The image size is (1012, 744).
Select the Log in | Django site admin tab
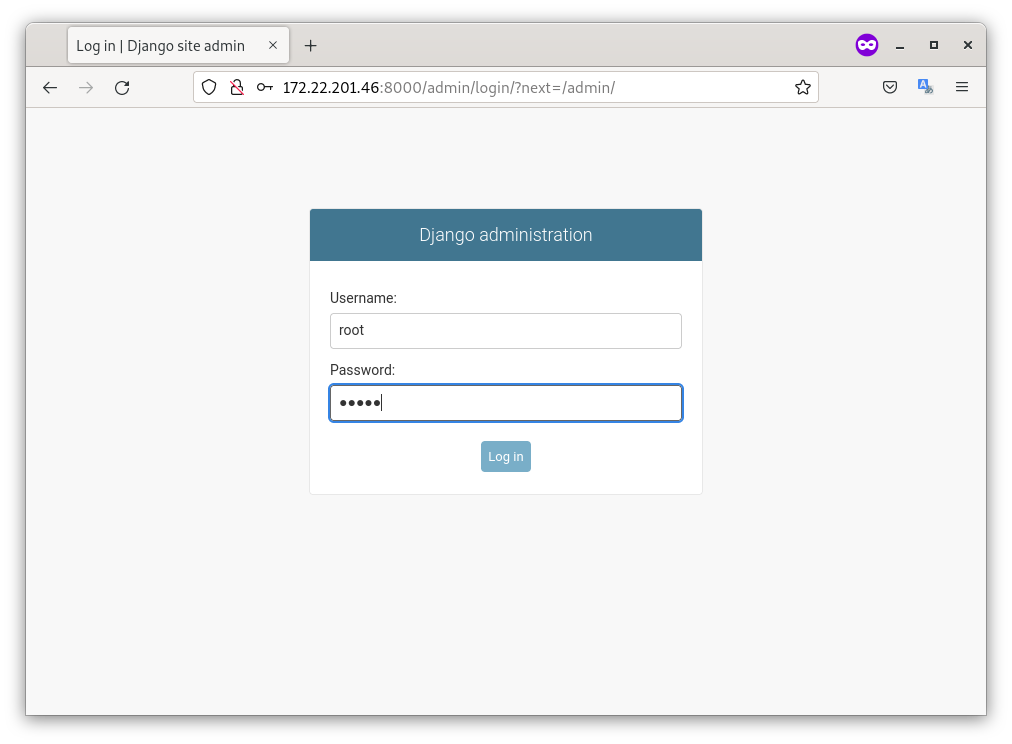(x=160, y=46)
